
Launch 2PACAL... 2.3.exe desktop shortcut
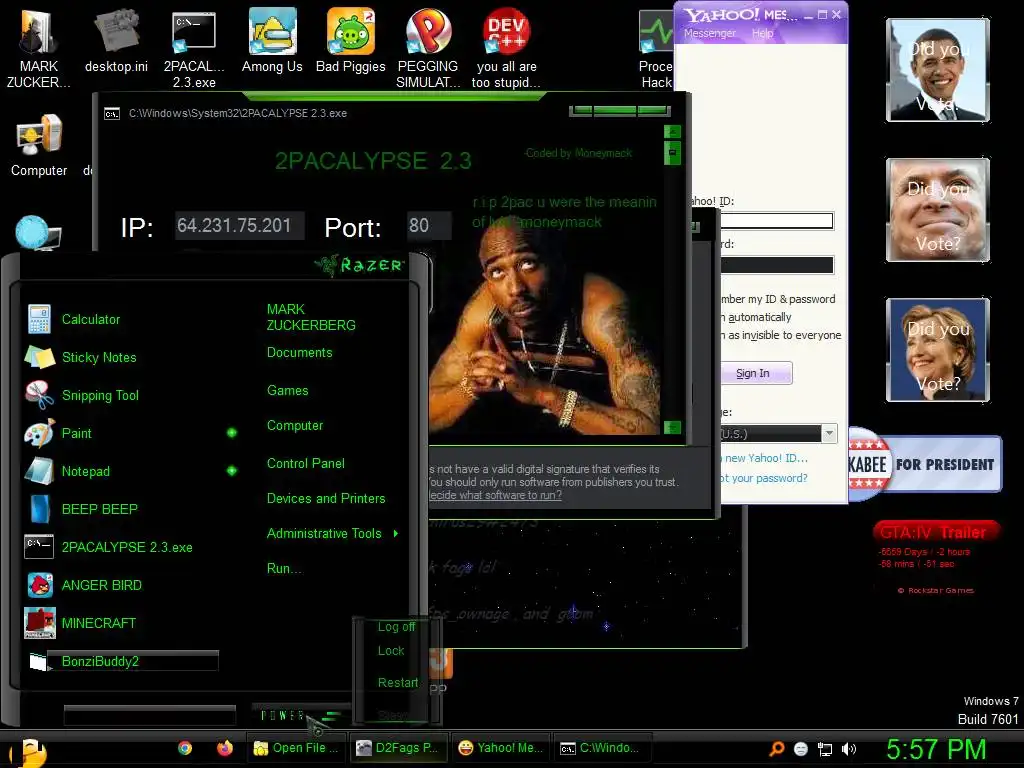[194, 47]
